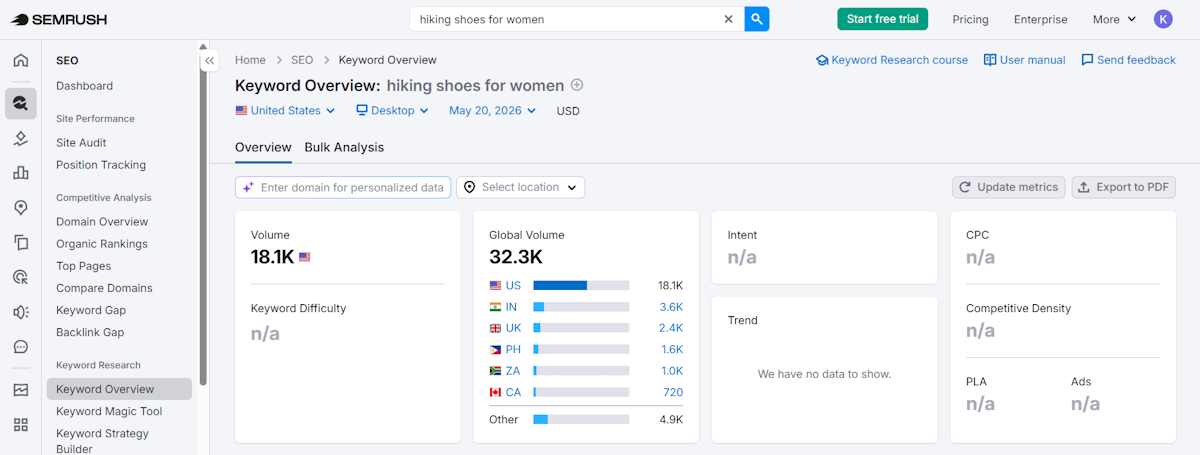
Task: Open the Home icon in the sidebar rail
Action: pyautogui.click(x=20, y=60)
